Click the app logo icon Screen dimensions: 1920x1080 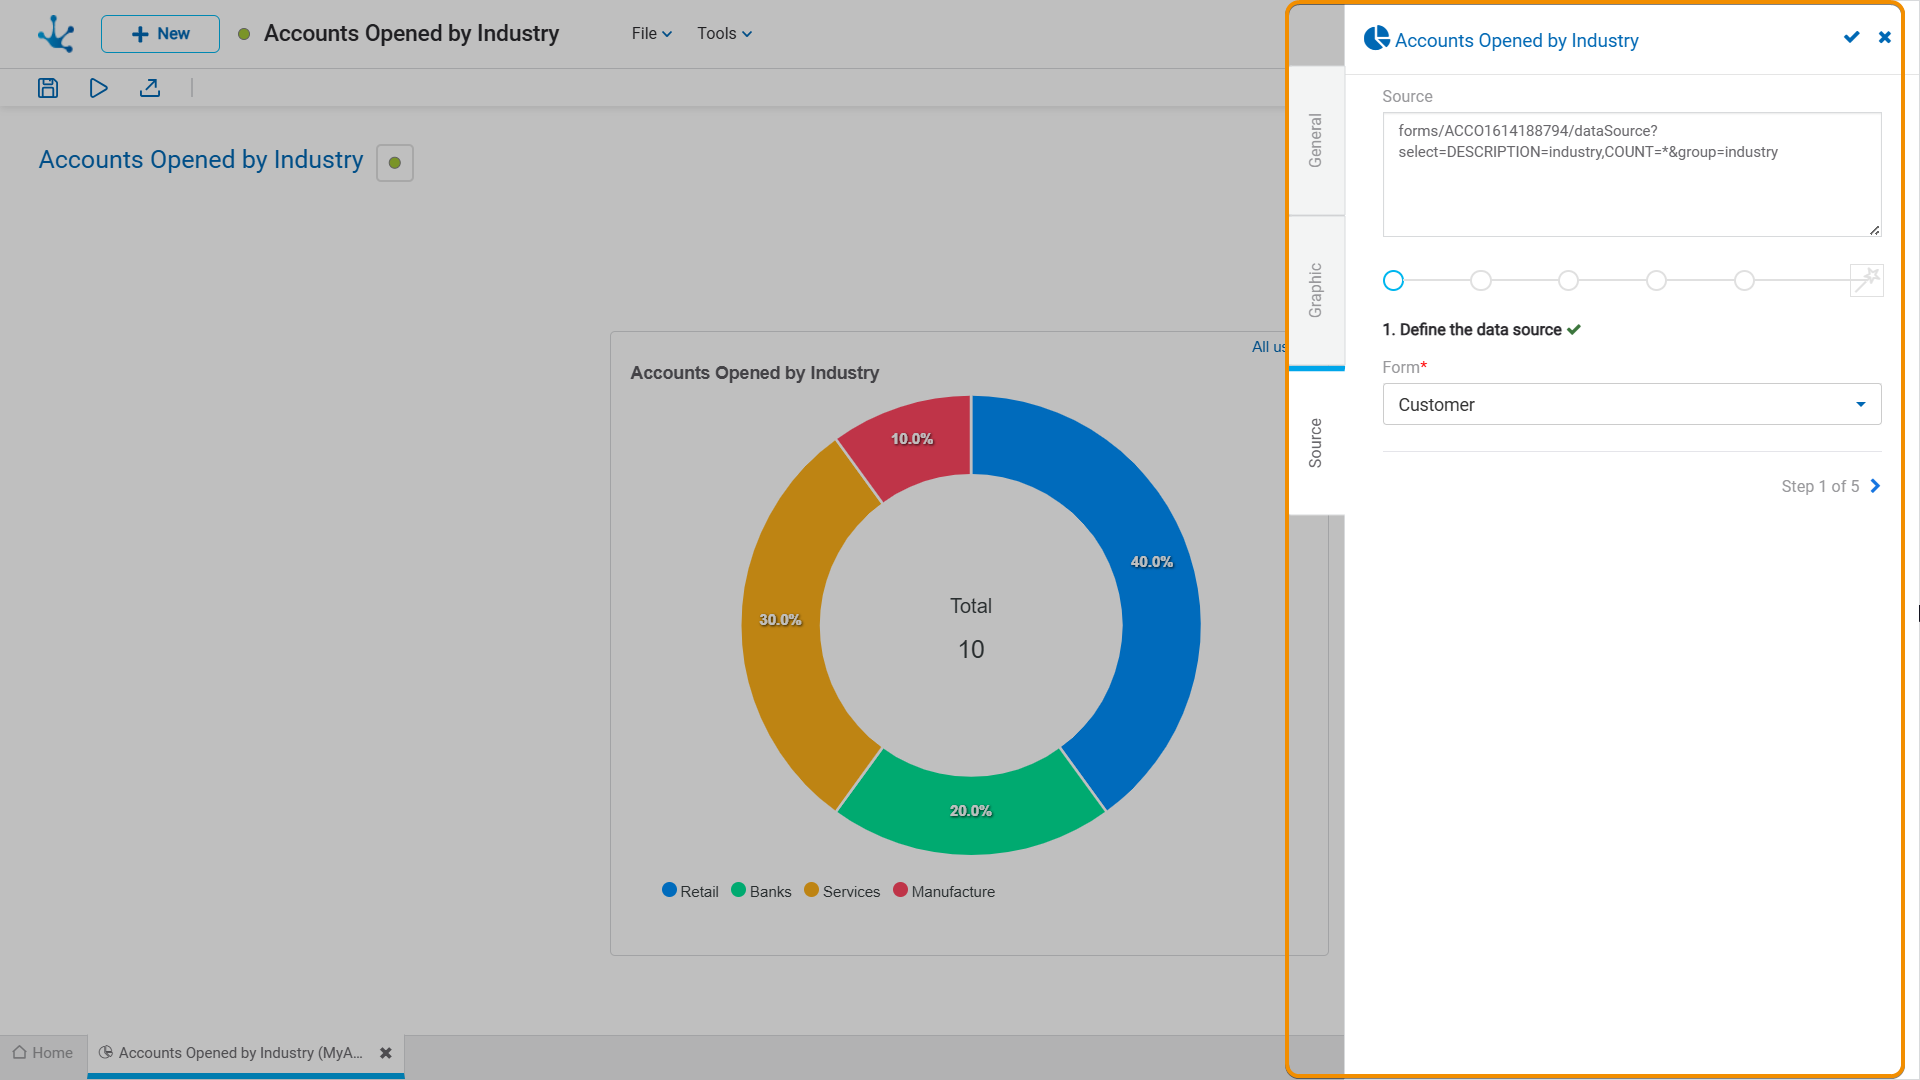[x=56, y=34]
